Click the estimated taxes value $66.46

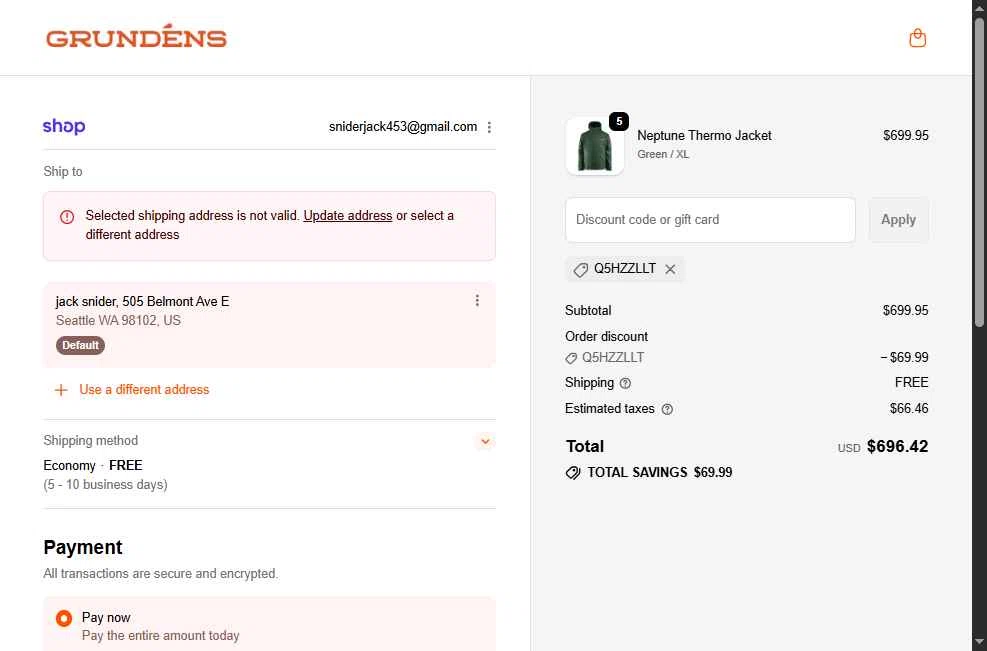[909, 409]
